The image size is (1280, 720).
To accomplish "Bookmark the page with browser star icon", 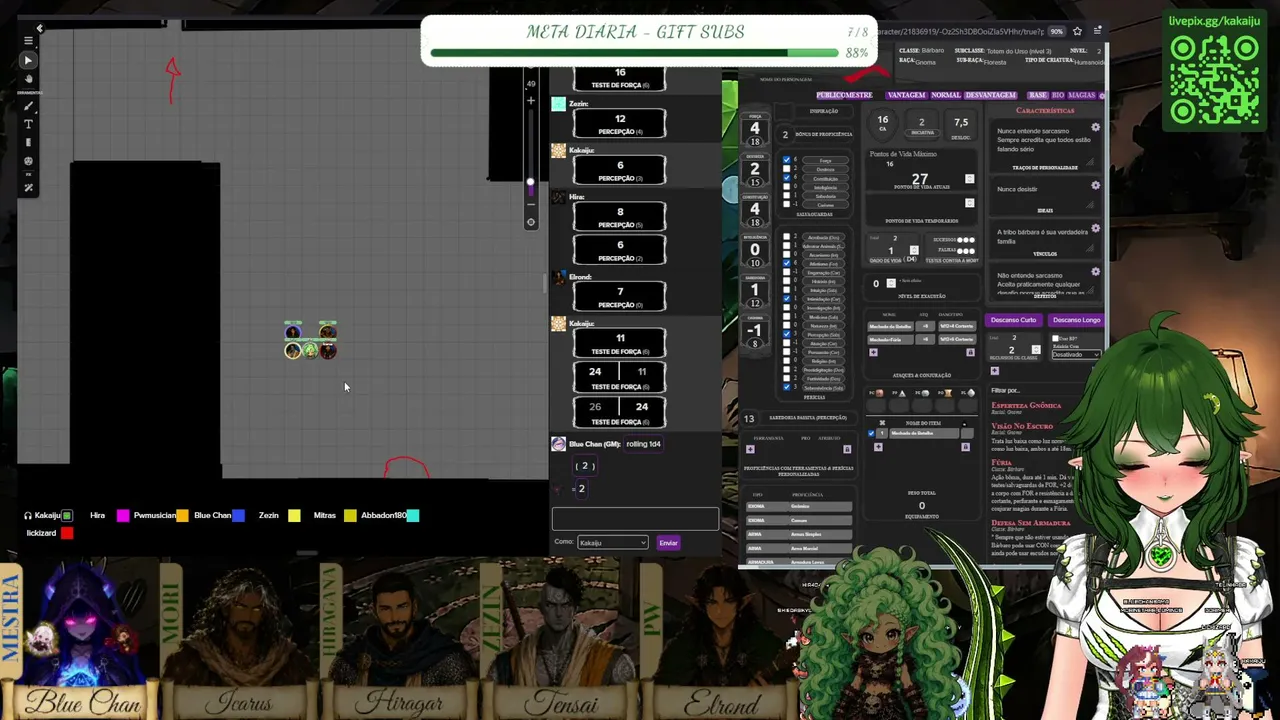I will [1077, 31].
